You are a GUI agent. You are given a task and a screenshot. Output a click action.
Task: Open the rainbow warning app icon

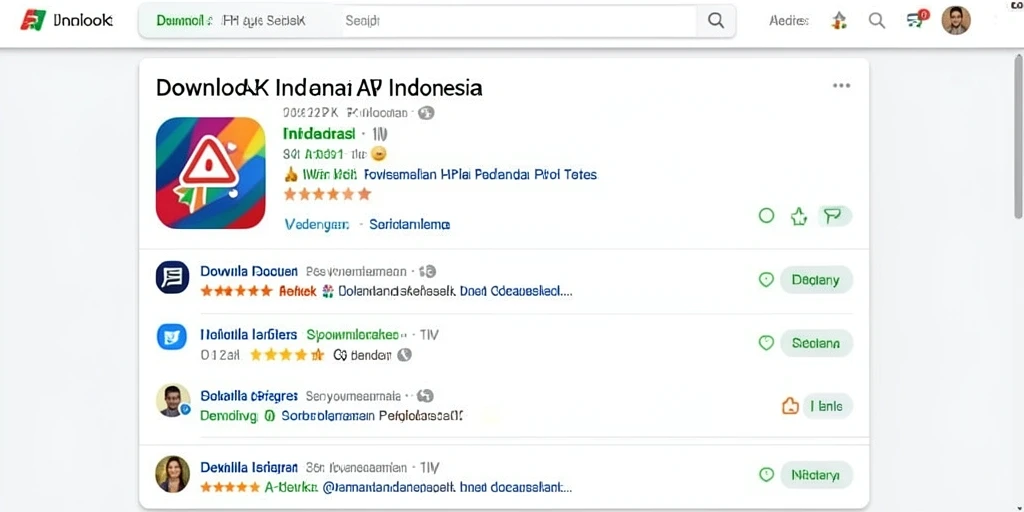(x=210, y=172)
